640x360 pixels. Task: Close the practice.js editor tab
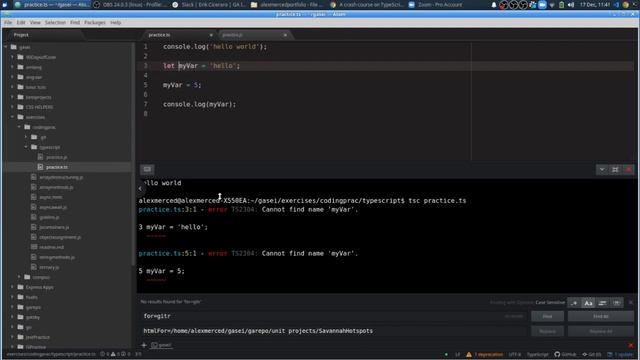pyautogui.click(x=285, y=35)
